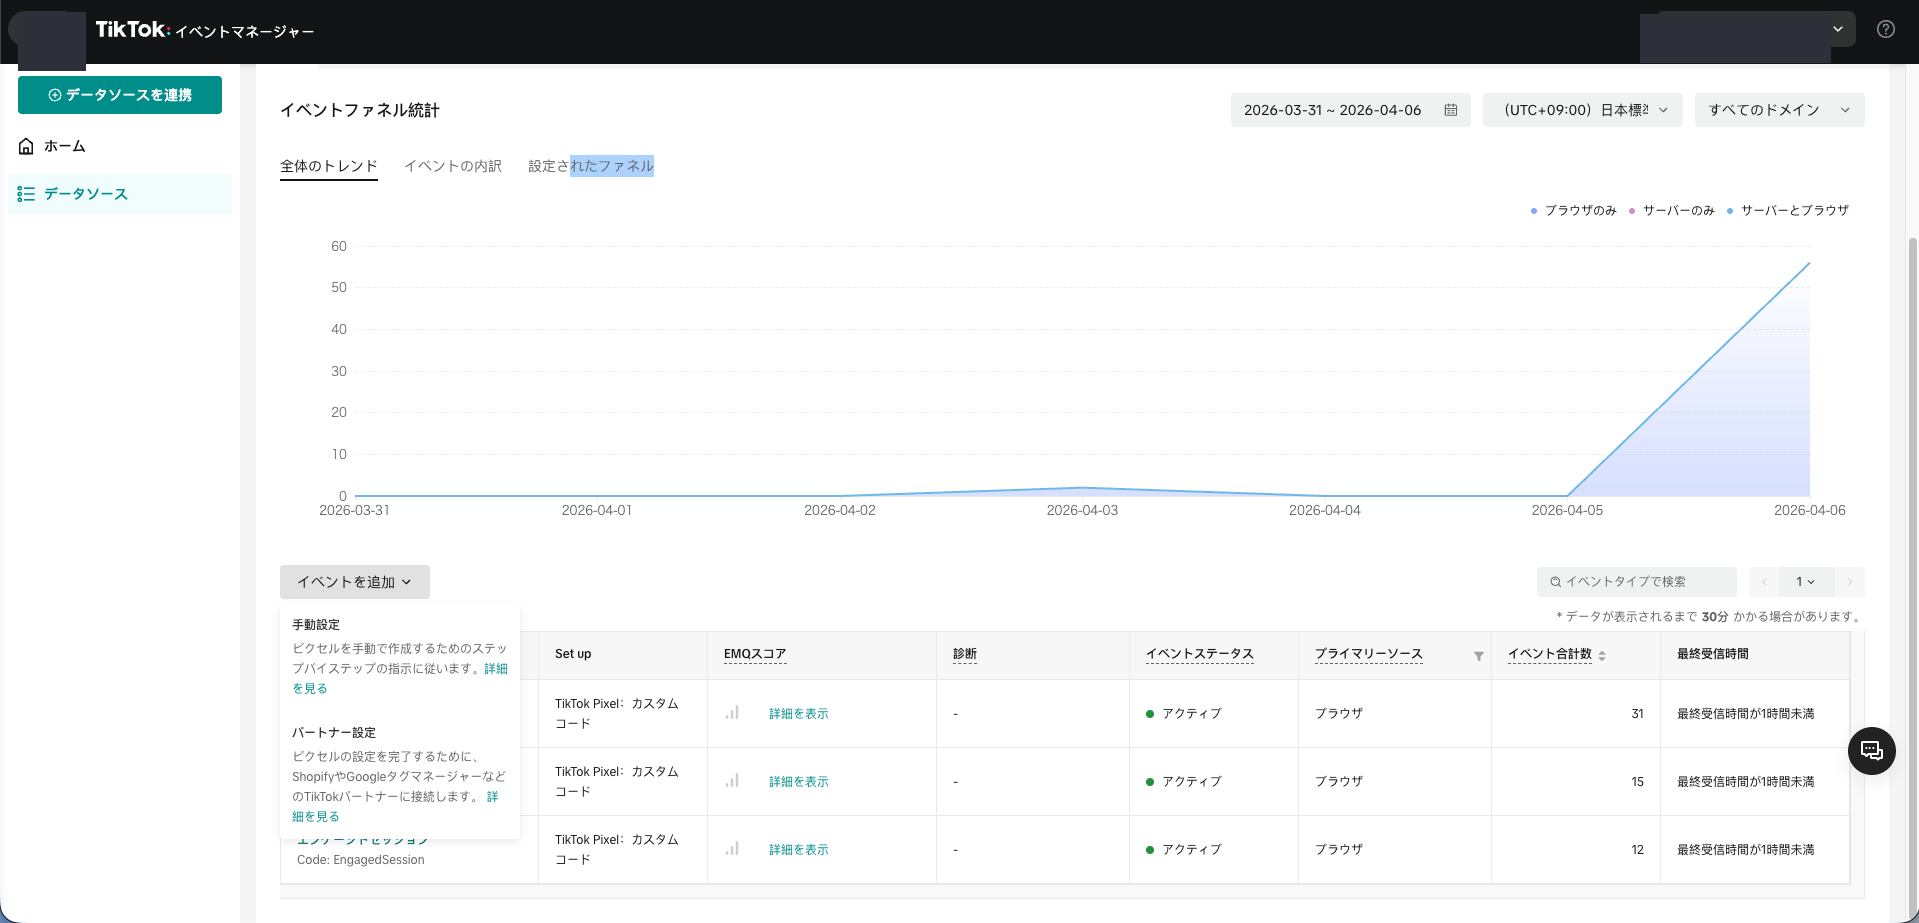1919x923 pixels.
Task: Toggle the サーバーとブラウザ legend series
Action: (x=1788, y=211)
